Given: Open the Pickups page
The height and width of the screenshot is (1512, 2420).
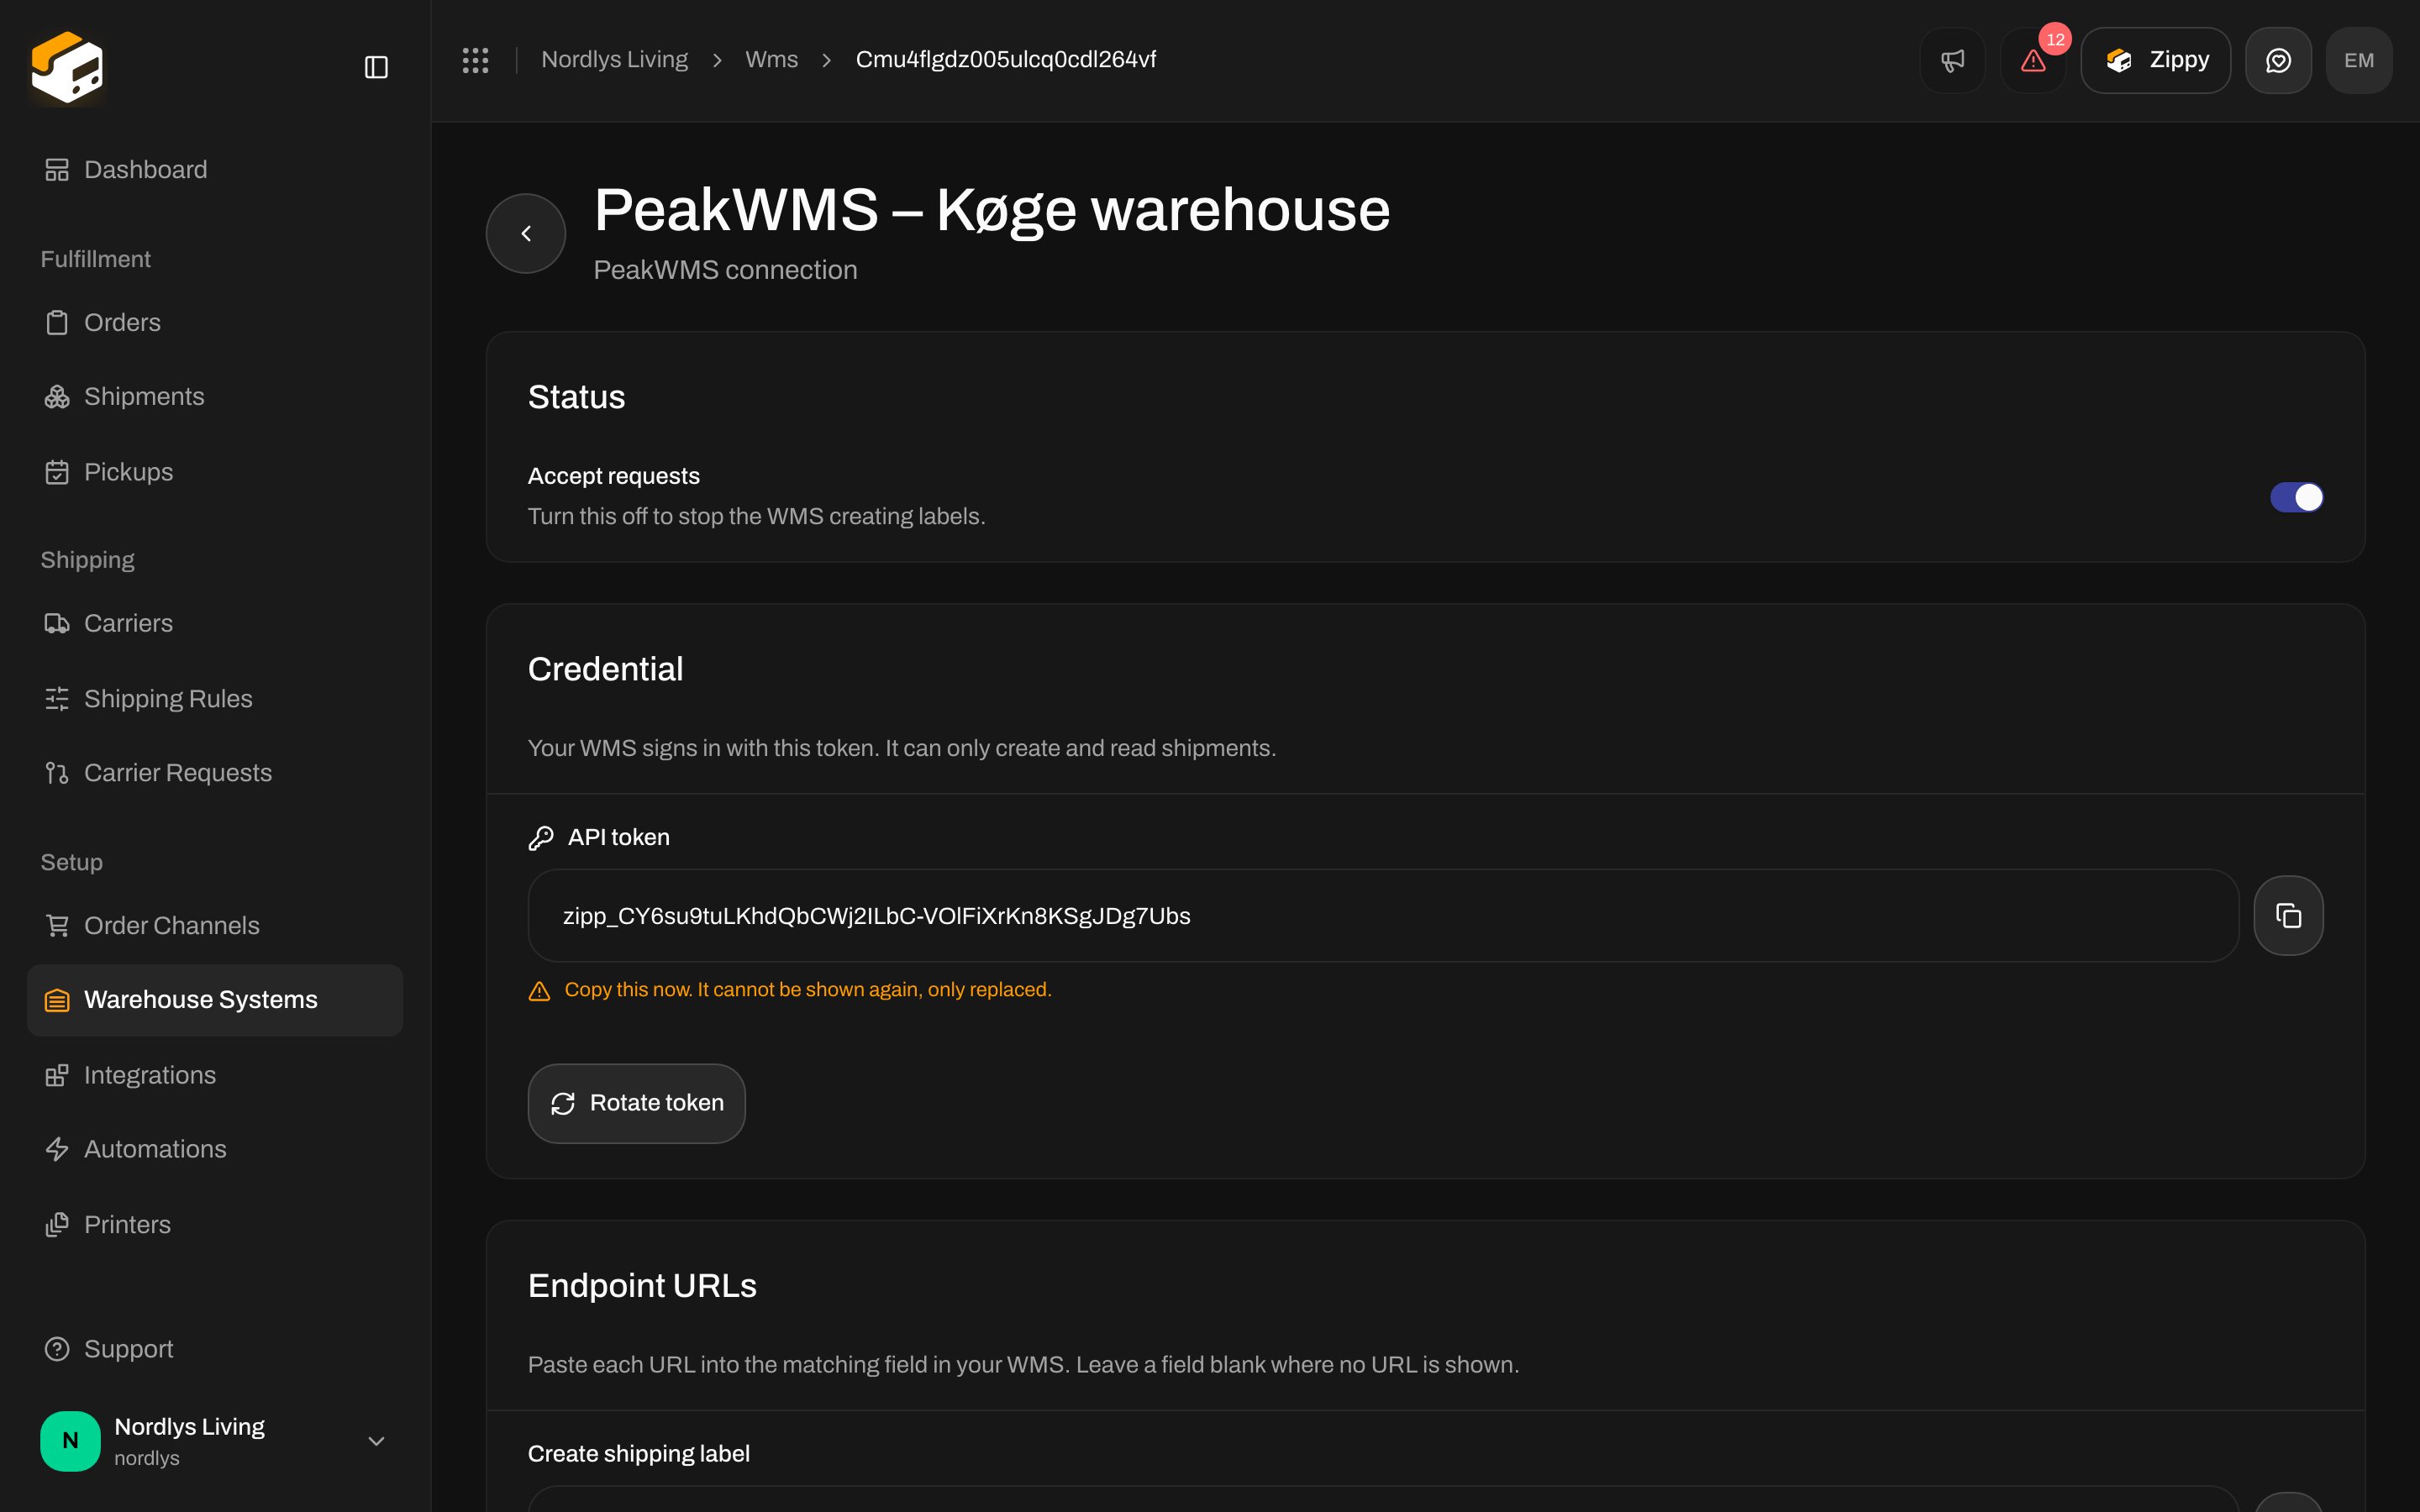Looking at the screenshot, I should pos(215,472).
